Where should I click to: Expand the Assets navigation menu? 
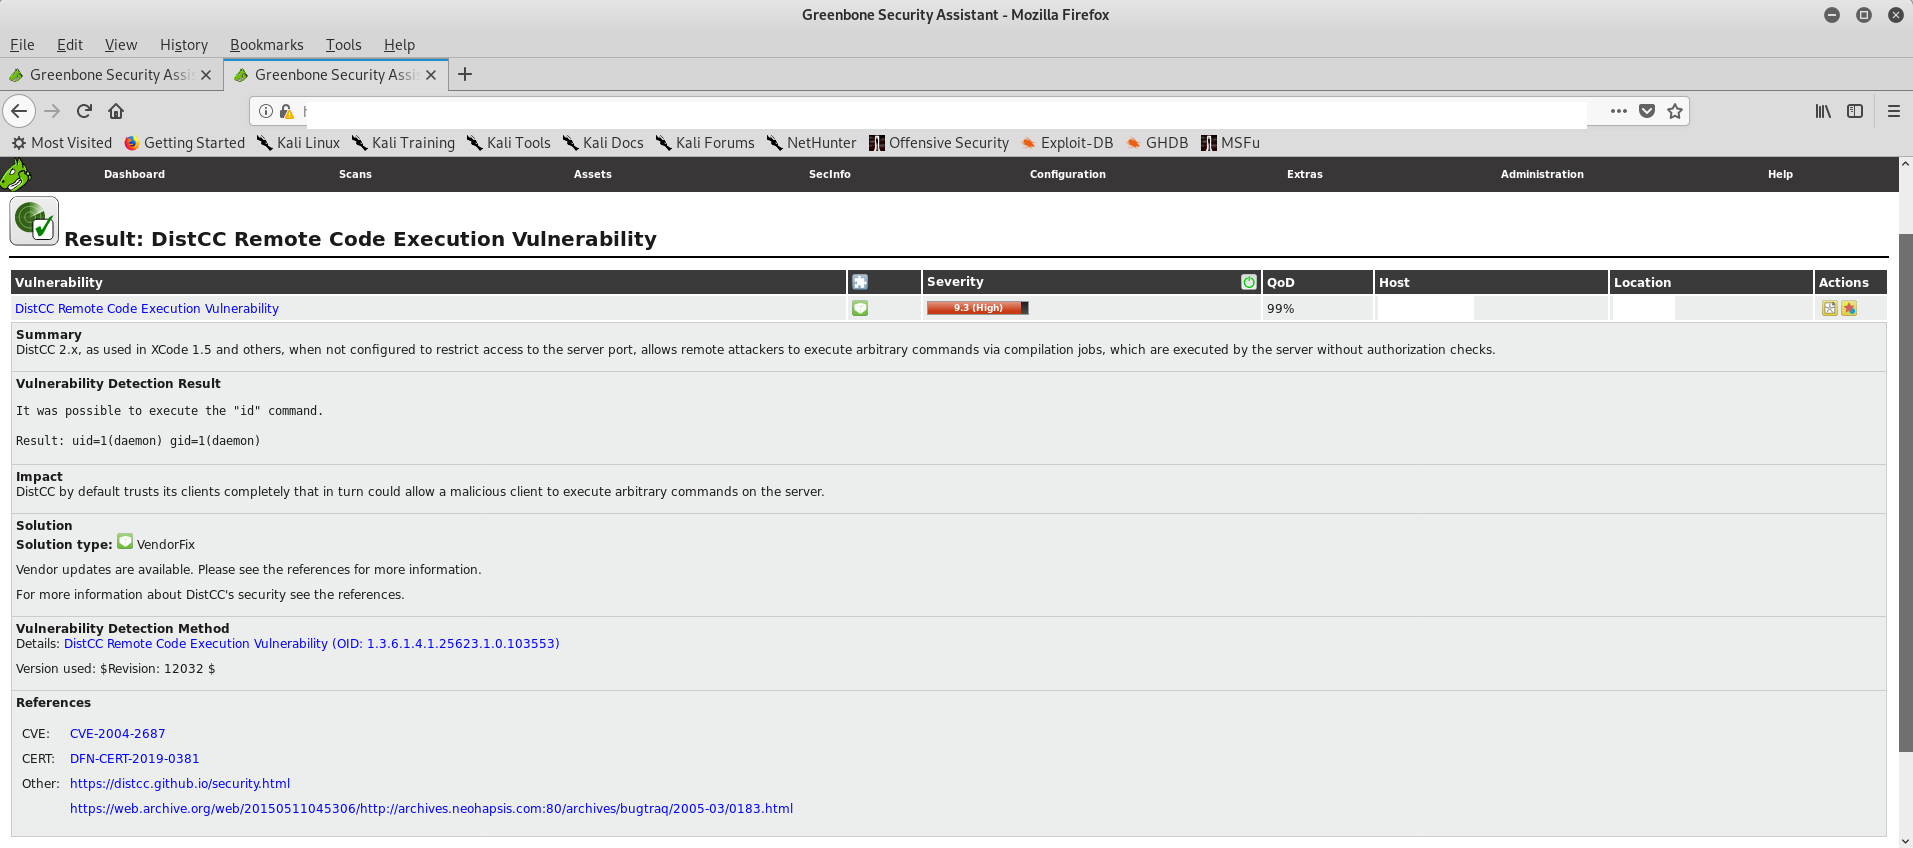[593, 174]
